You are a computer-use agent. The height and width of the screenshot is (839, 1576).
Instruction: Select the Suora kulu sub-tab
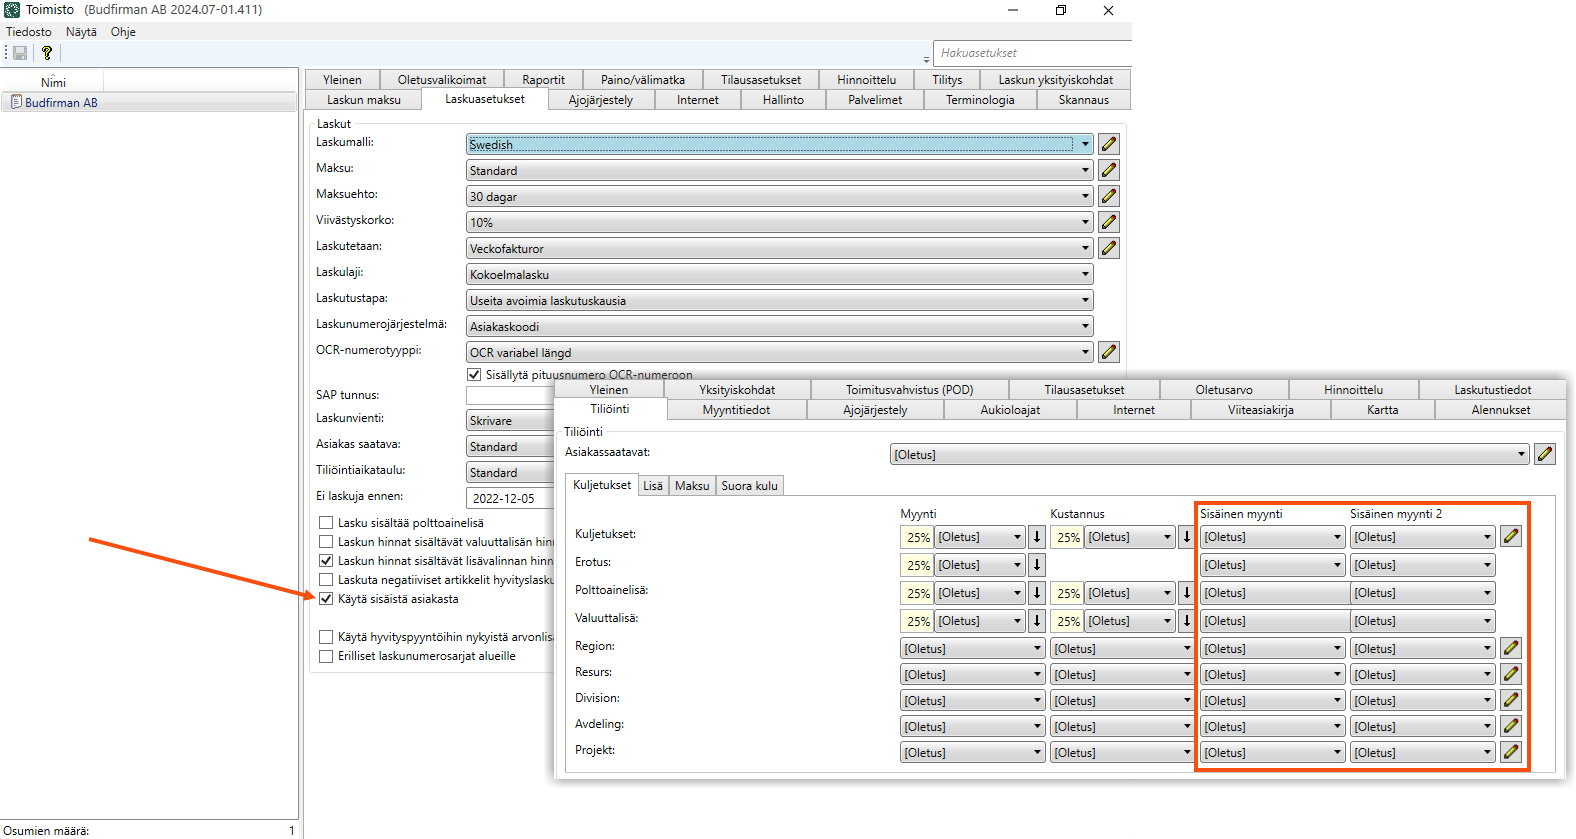coord(749,486)
